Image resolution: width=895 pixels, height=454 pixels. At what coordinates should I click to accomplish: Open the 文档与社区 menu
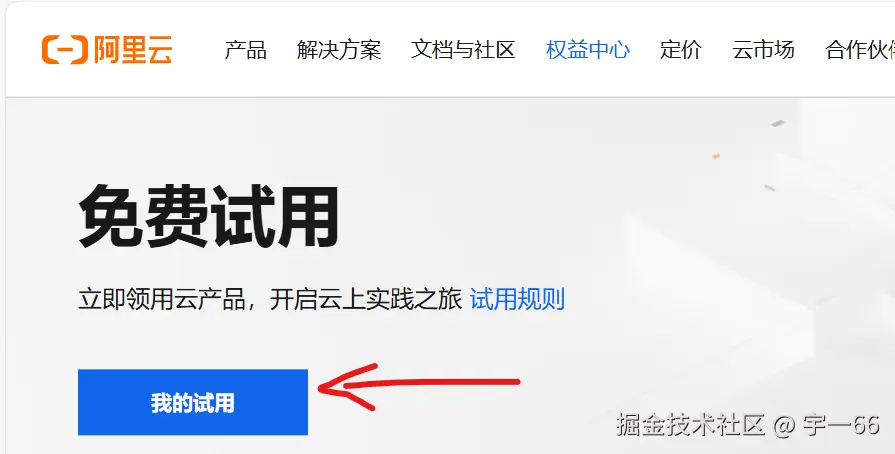coord(463,50)
